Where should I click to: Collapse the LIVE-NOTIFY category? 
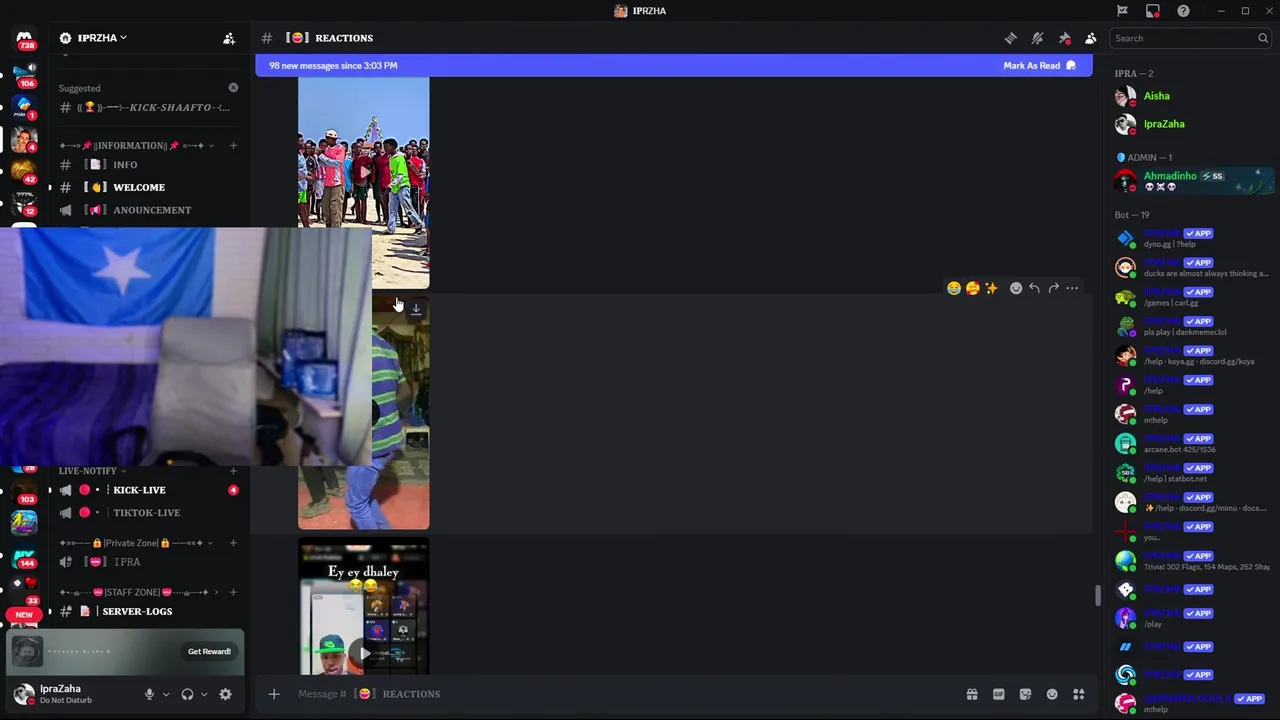click(x=92, y=471)
